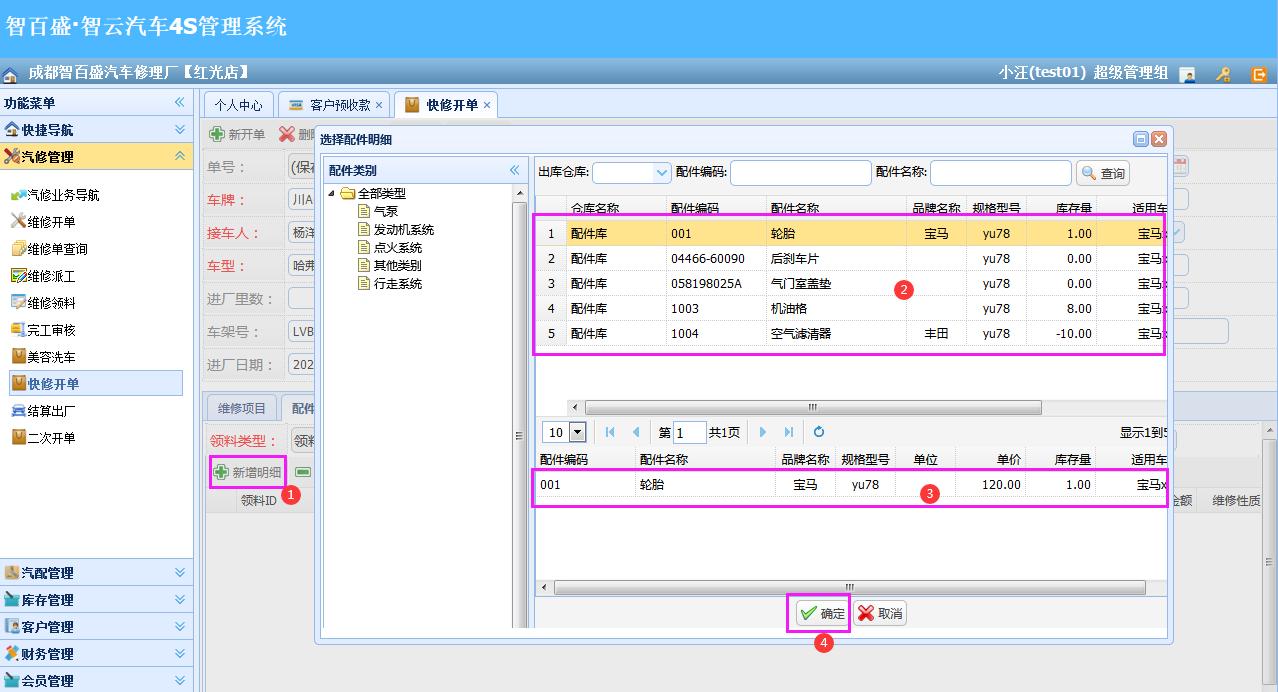1278x692 pixels.
Task: Go to next page with blue arrow icon
Action: point(763,432)
